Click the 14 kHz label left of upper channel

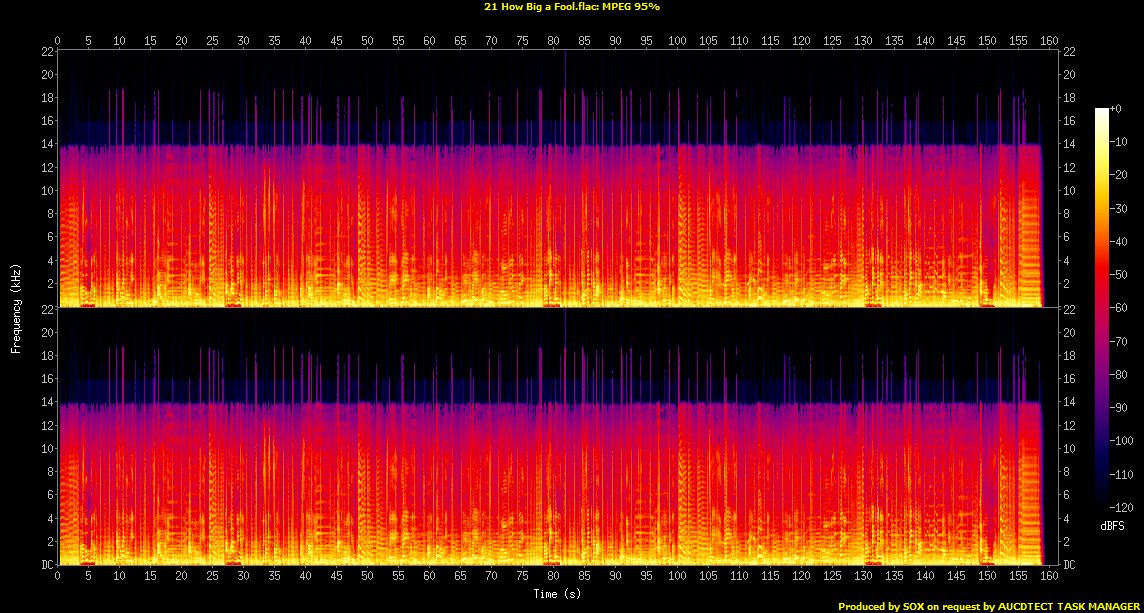coord(46,144)
